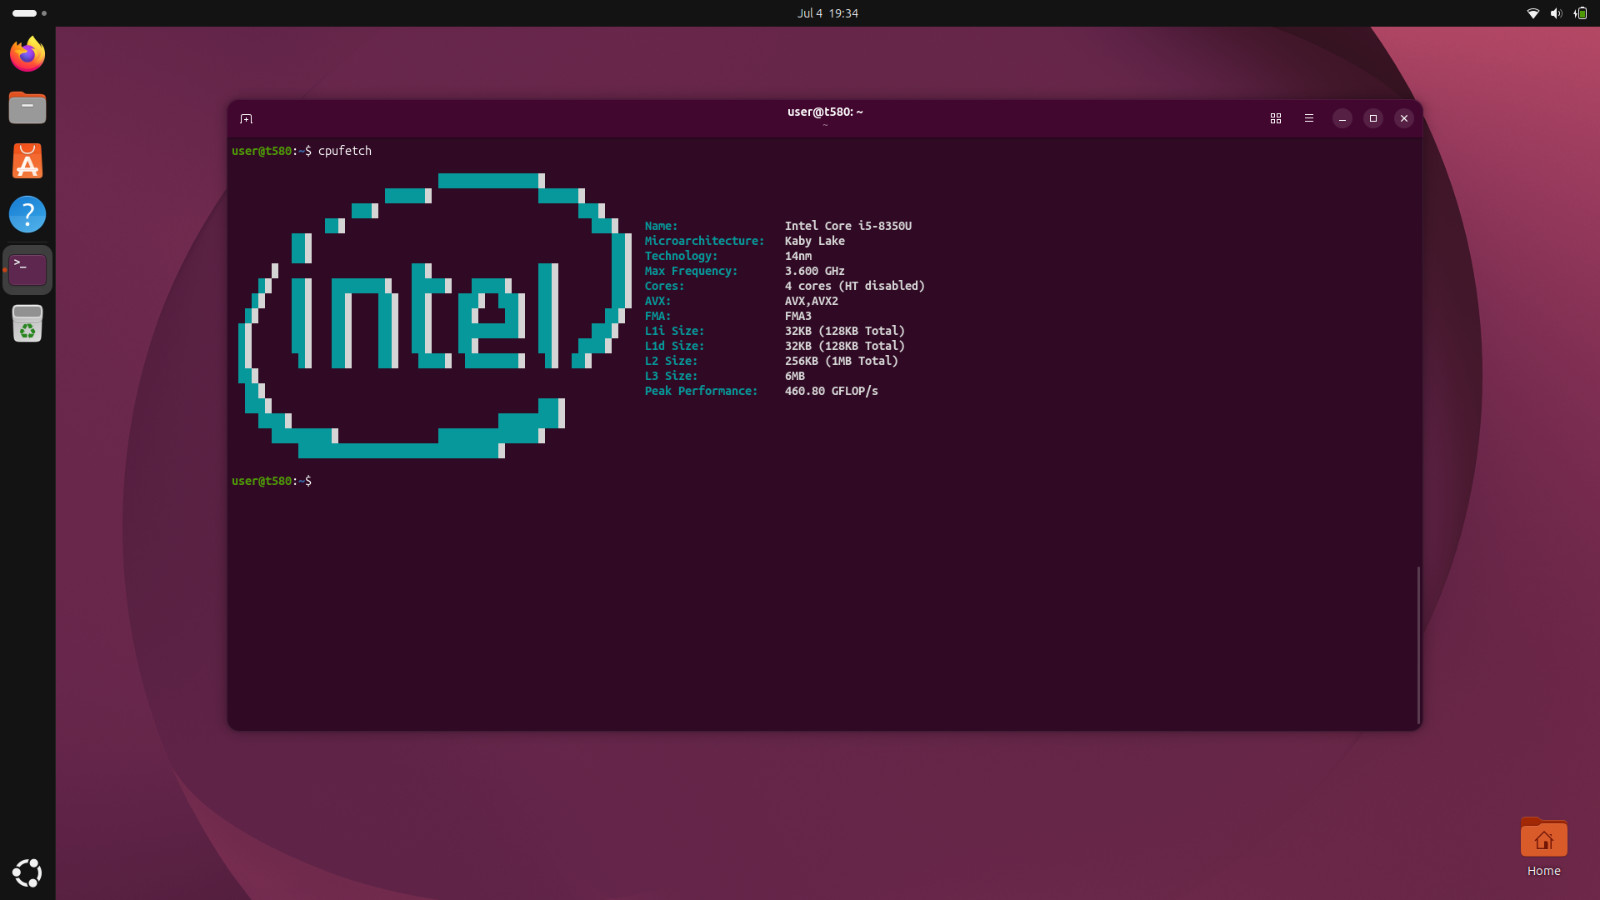The image size is (1600, 900).
Task: Show applications via the Ubuntu logo
Action: pos(28,873)
